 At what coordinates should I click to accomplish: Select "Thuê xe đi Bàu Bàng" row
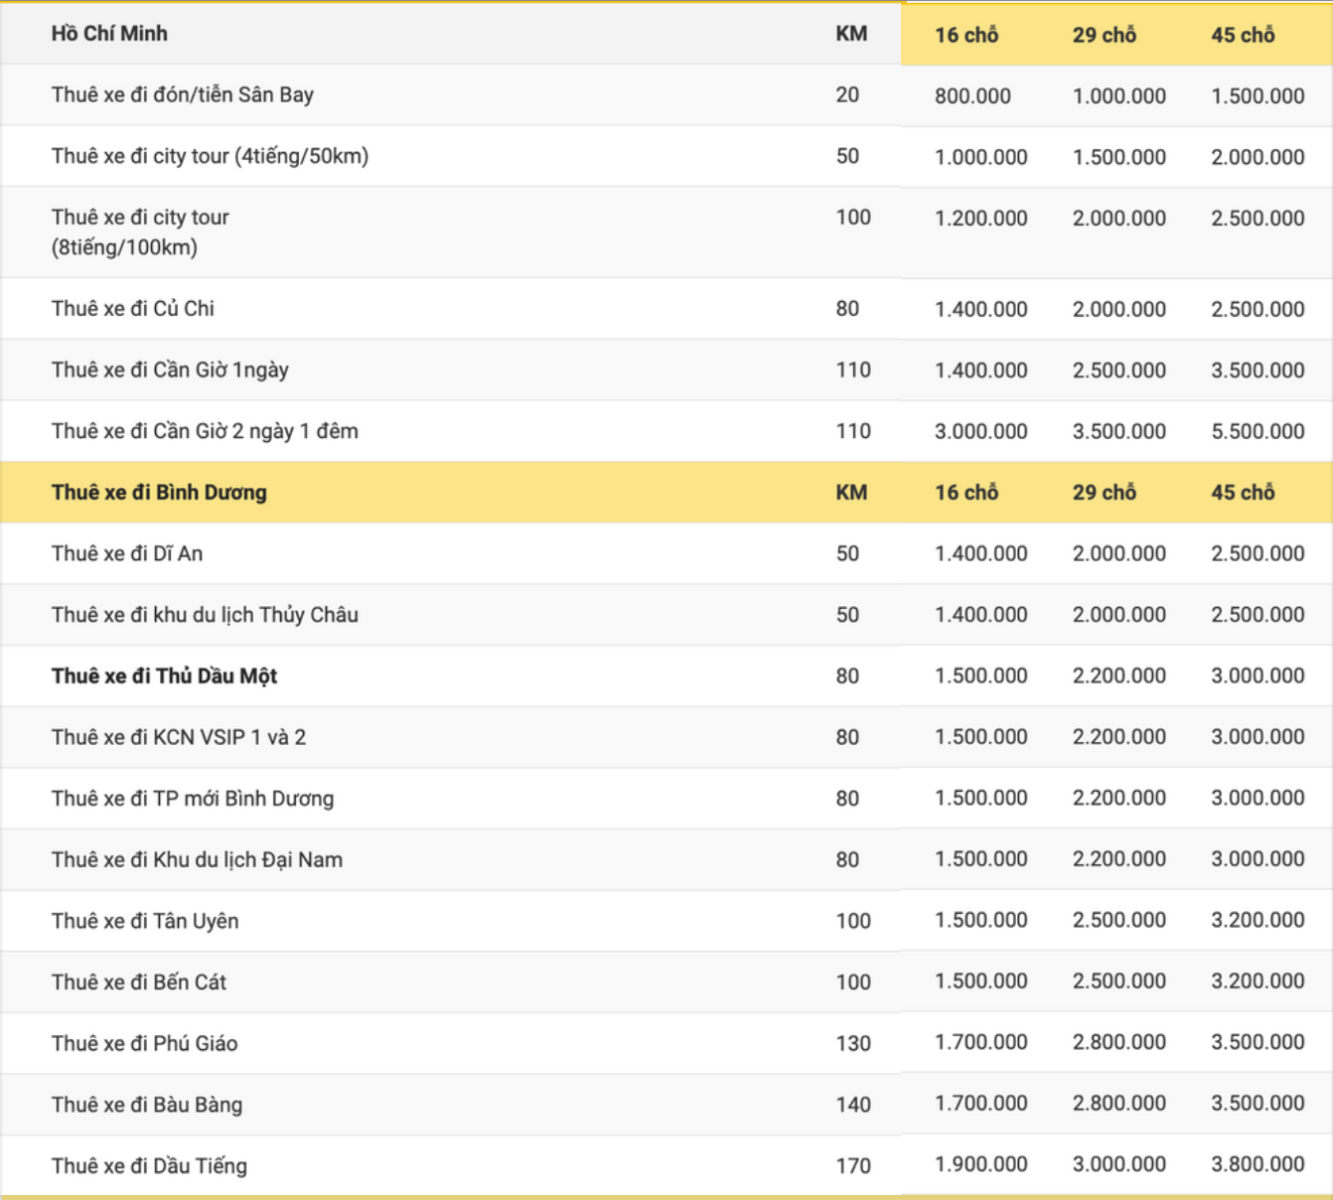(x=147, y=1105)
